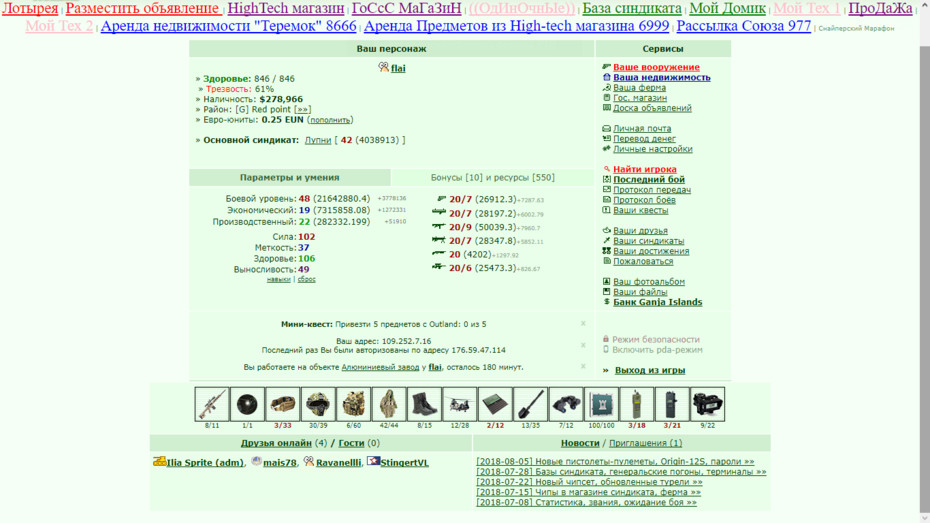Open the Мой Домик link

click(x=727, y=8)
